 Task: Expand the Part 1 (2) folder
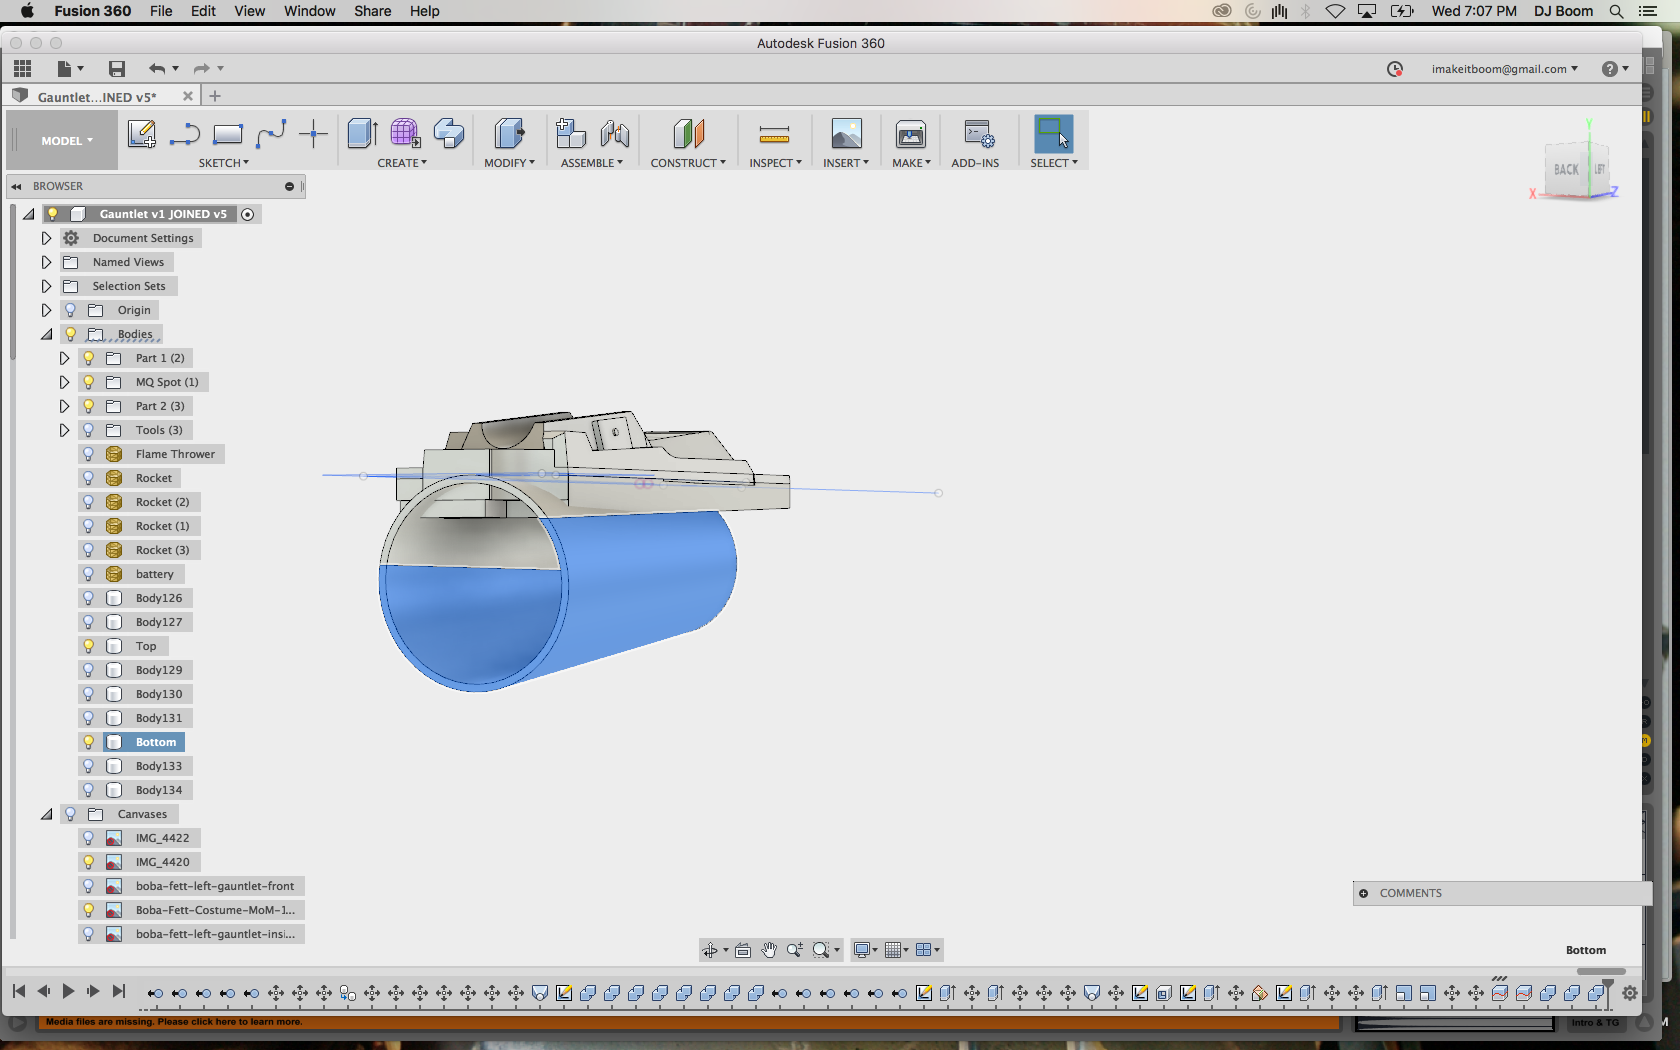coord(64,358)
